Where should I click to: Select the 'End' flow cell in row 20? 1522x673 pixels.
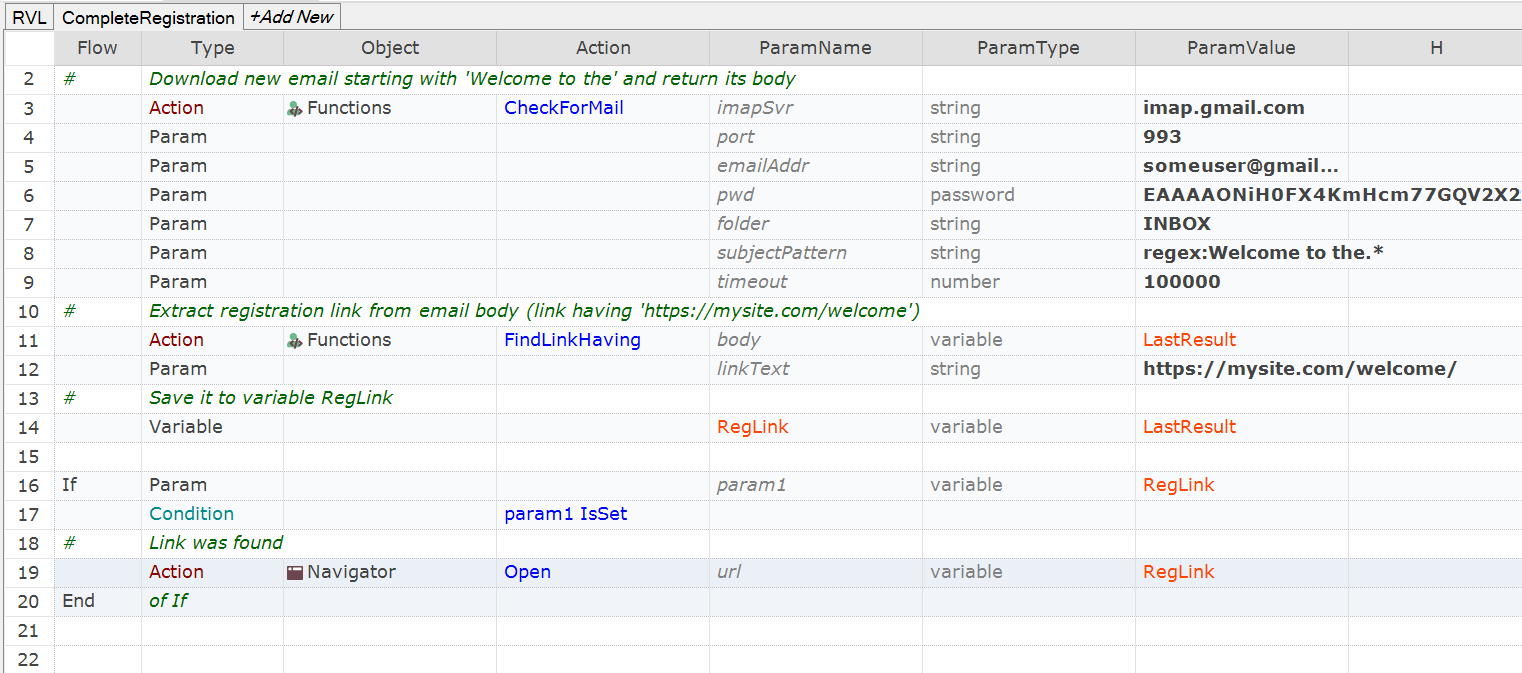97,601
